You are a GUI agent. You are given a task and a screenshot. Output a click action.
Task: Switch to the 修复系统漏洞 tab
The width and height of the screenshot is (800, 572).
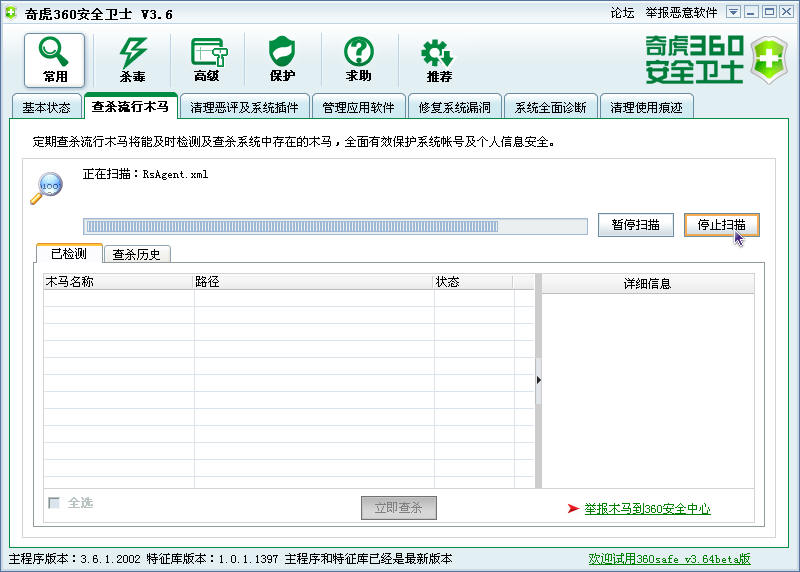click(x=455, y=107)
